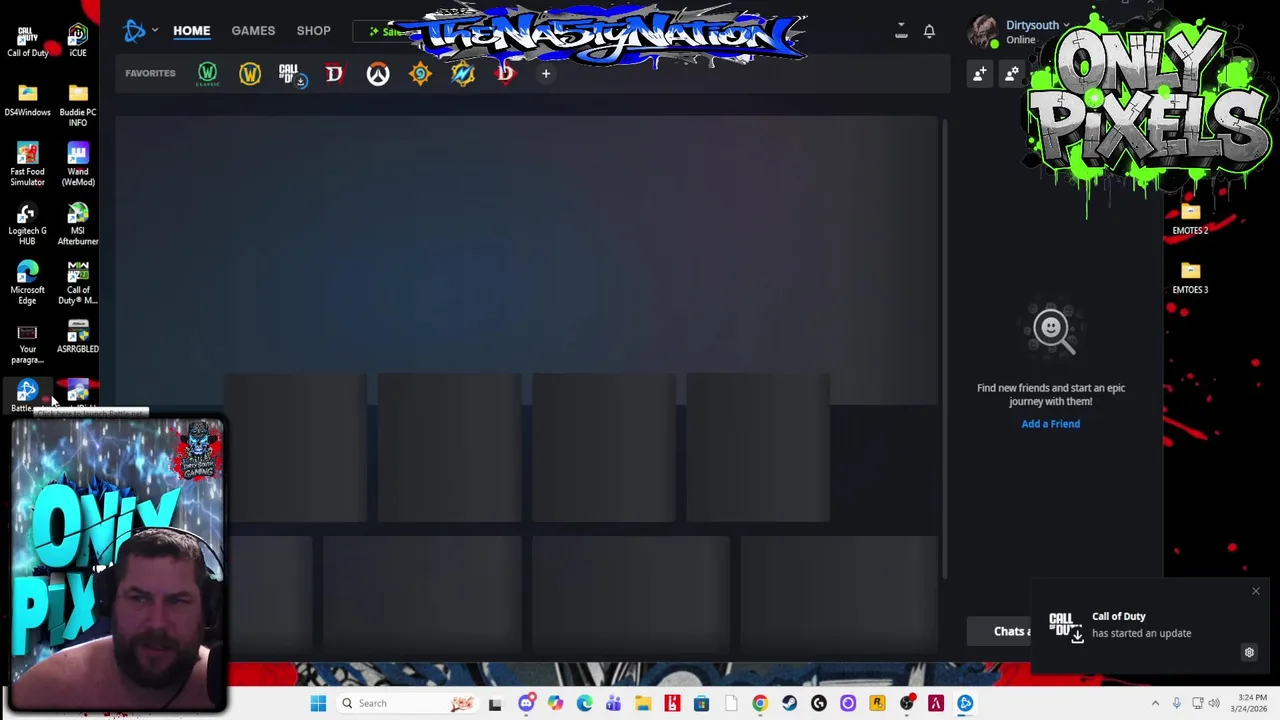This screenshot has width=1280, height=720.
Task: Click the Add a Friend link
Action: 1050,424
